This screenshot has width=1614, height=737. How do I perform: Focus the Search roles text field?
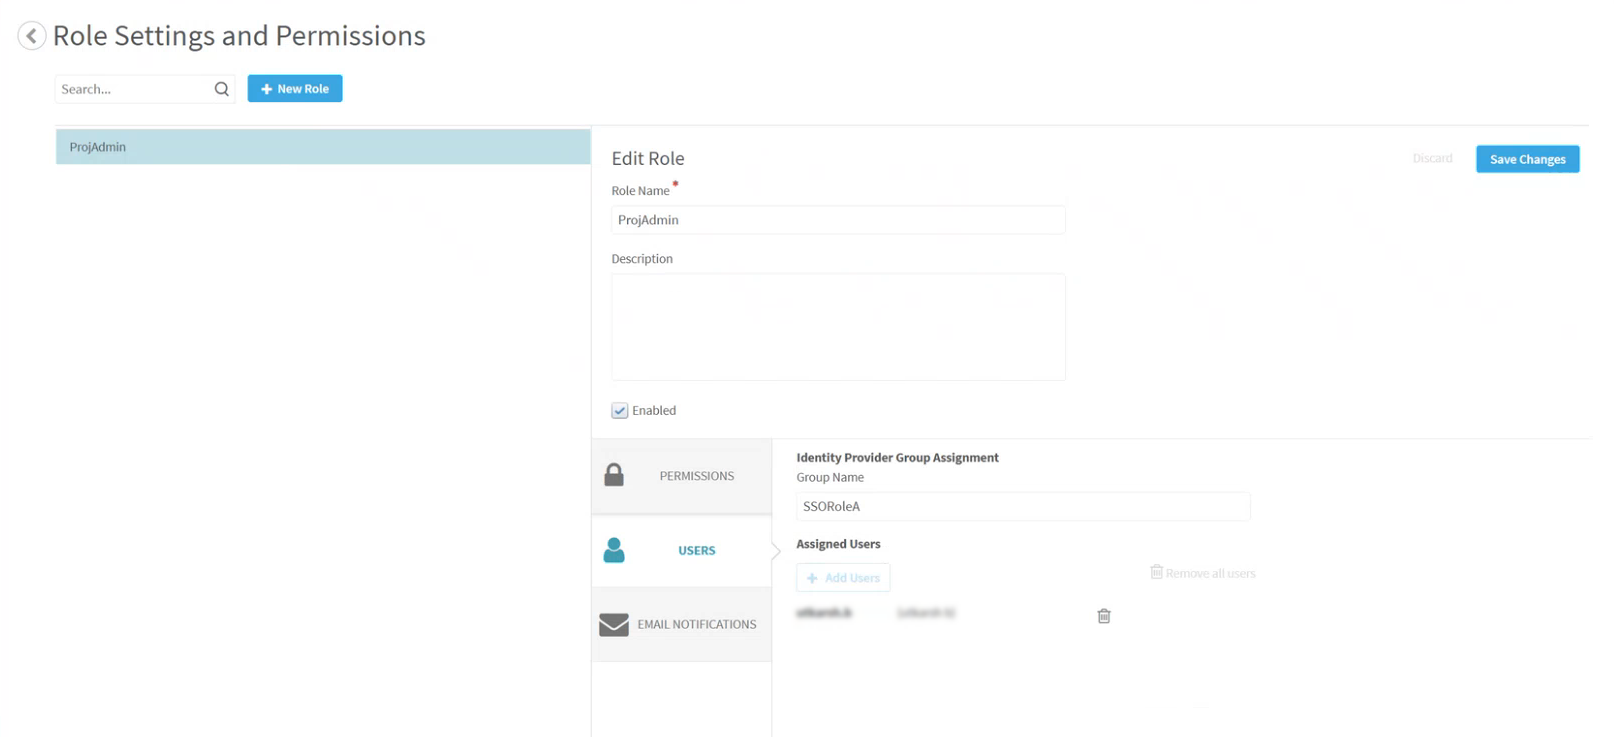tap(133, 89)
